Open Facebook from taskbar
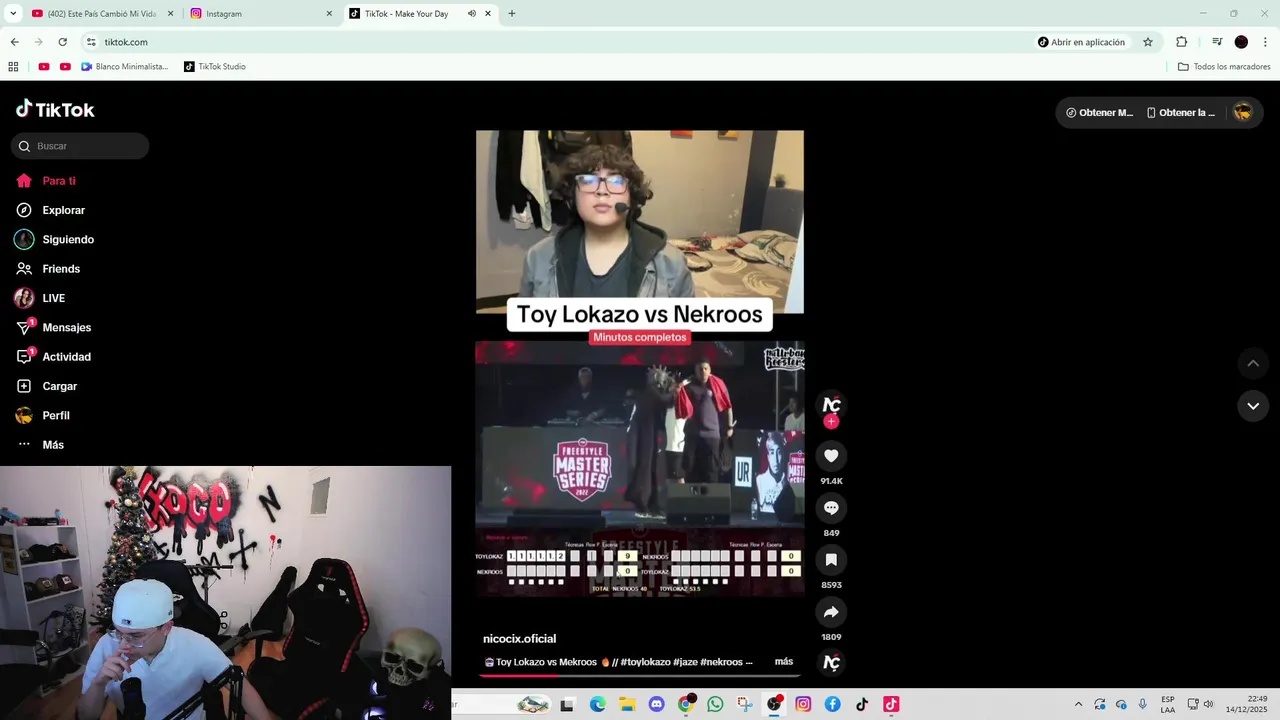 [832, 704]
